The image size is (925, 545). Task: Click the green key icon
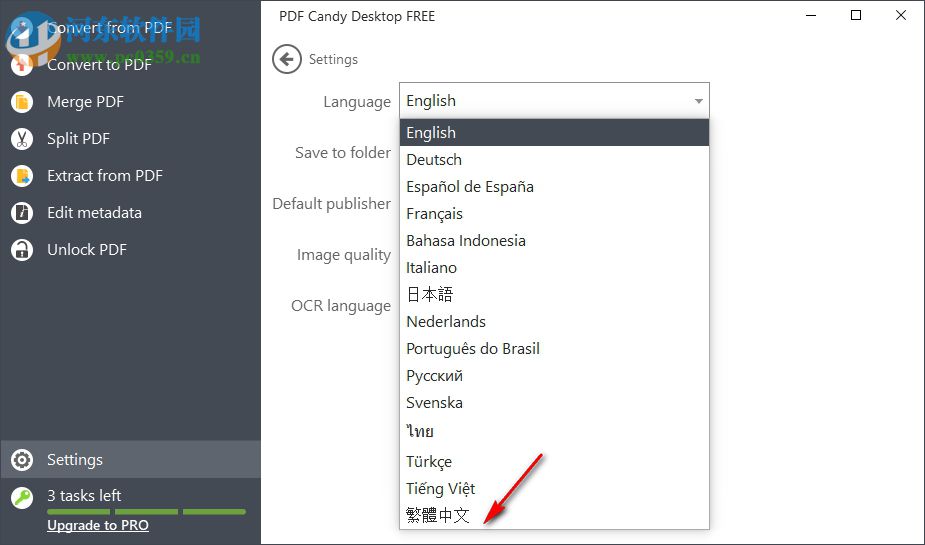[22, 498]
